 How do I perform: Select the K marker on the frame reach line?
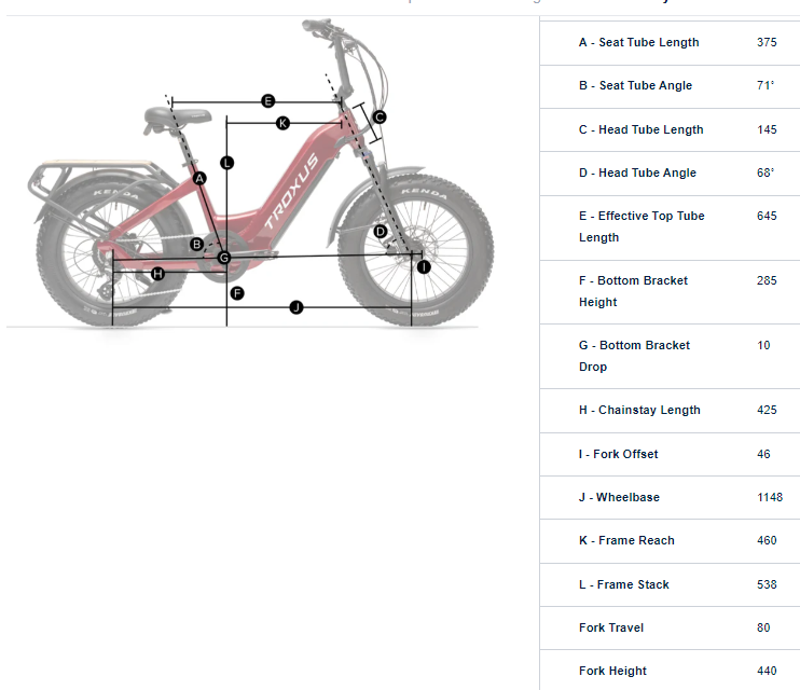click(282, 123)
